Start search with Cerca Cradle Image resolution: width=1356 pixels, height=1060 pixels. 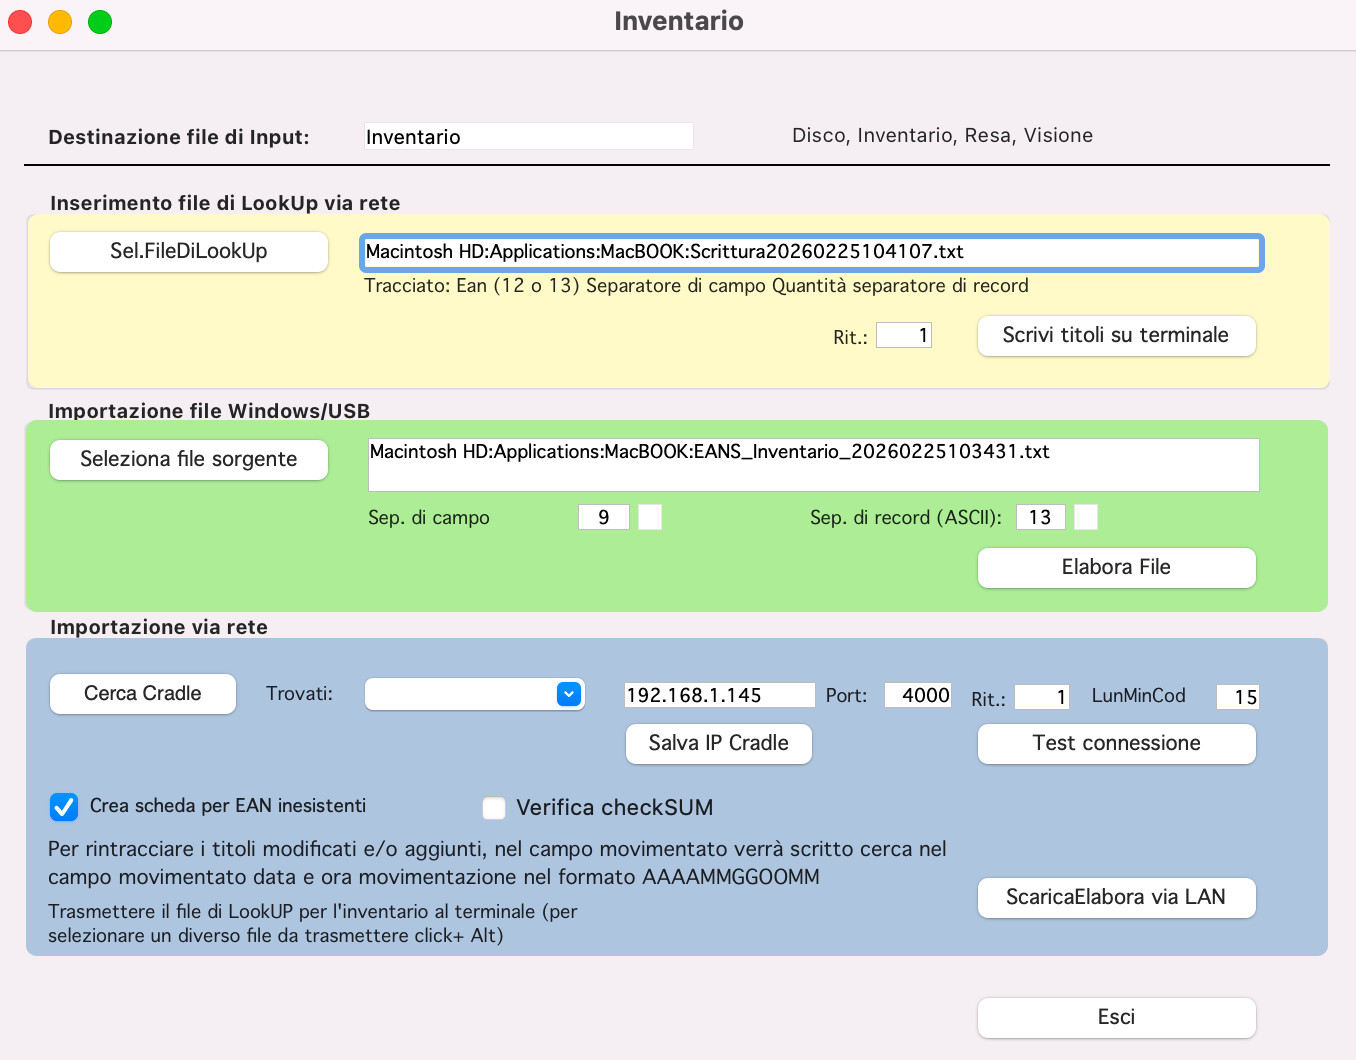(143, 694)
